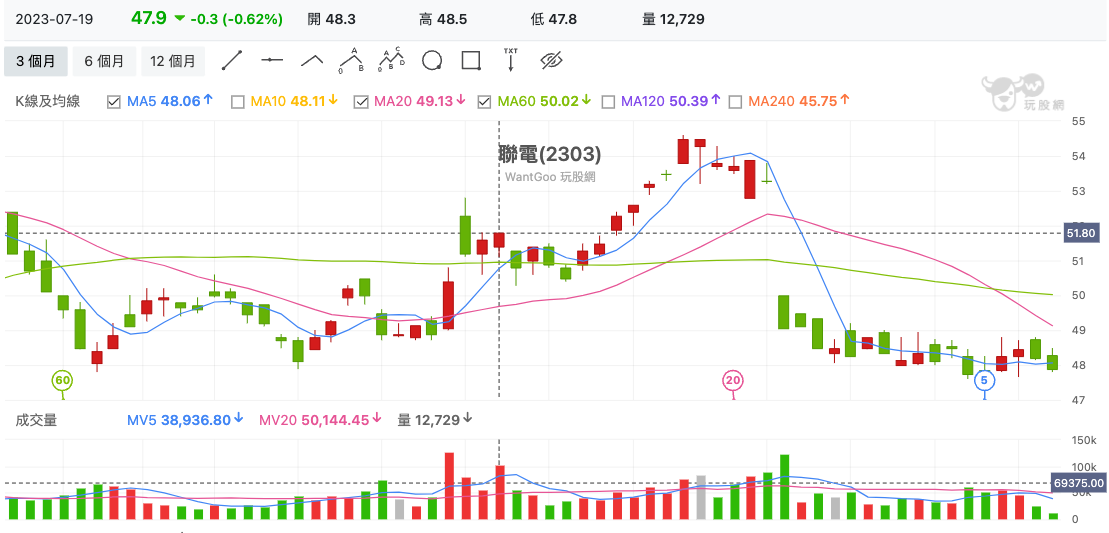Click the 聯電(2303) chart title
The width and height of the screenshot is (1109, 533).
click(550, 153)
